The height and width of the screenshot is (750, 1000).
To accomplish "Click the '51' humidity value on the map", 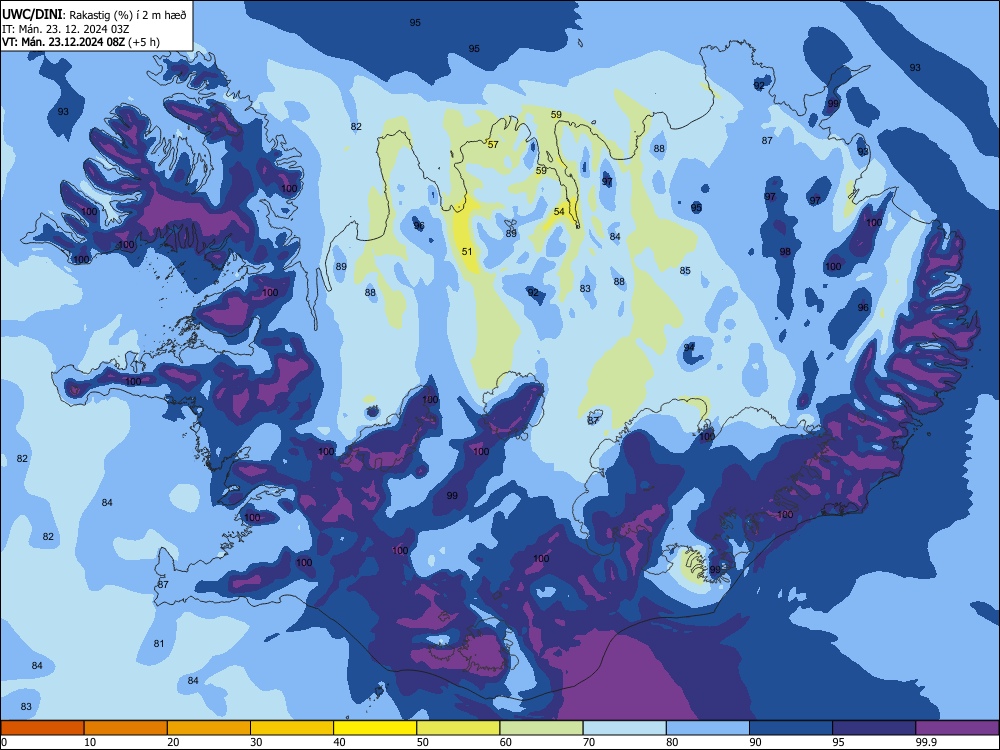I will point(467,252).
